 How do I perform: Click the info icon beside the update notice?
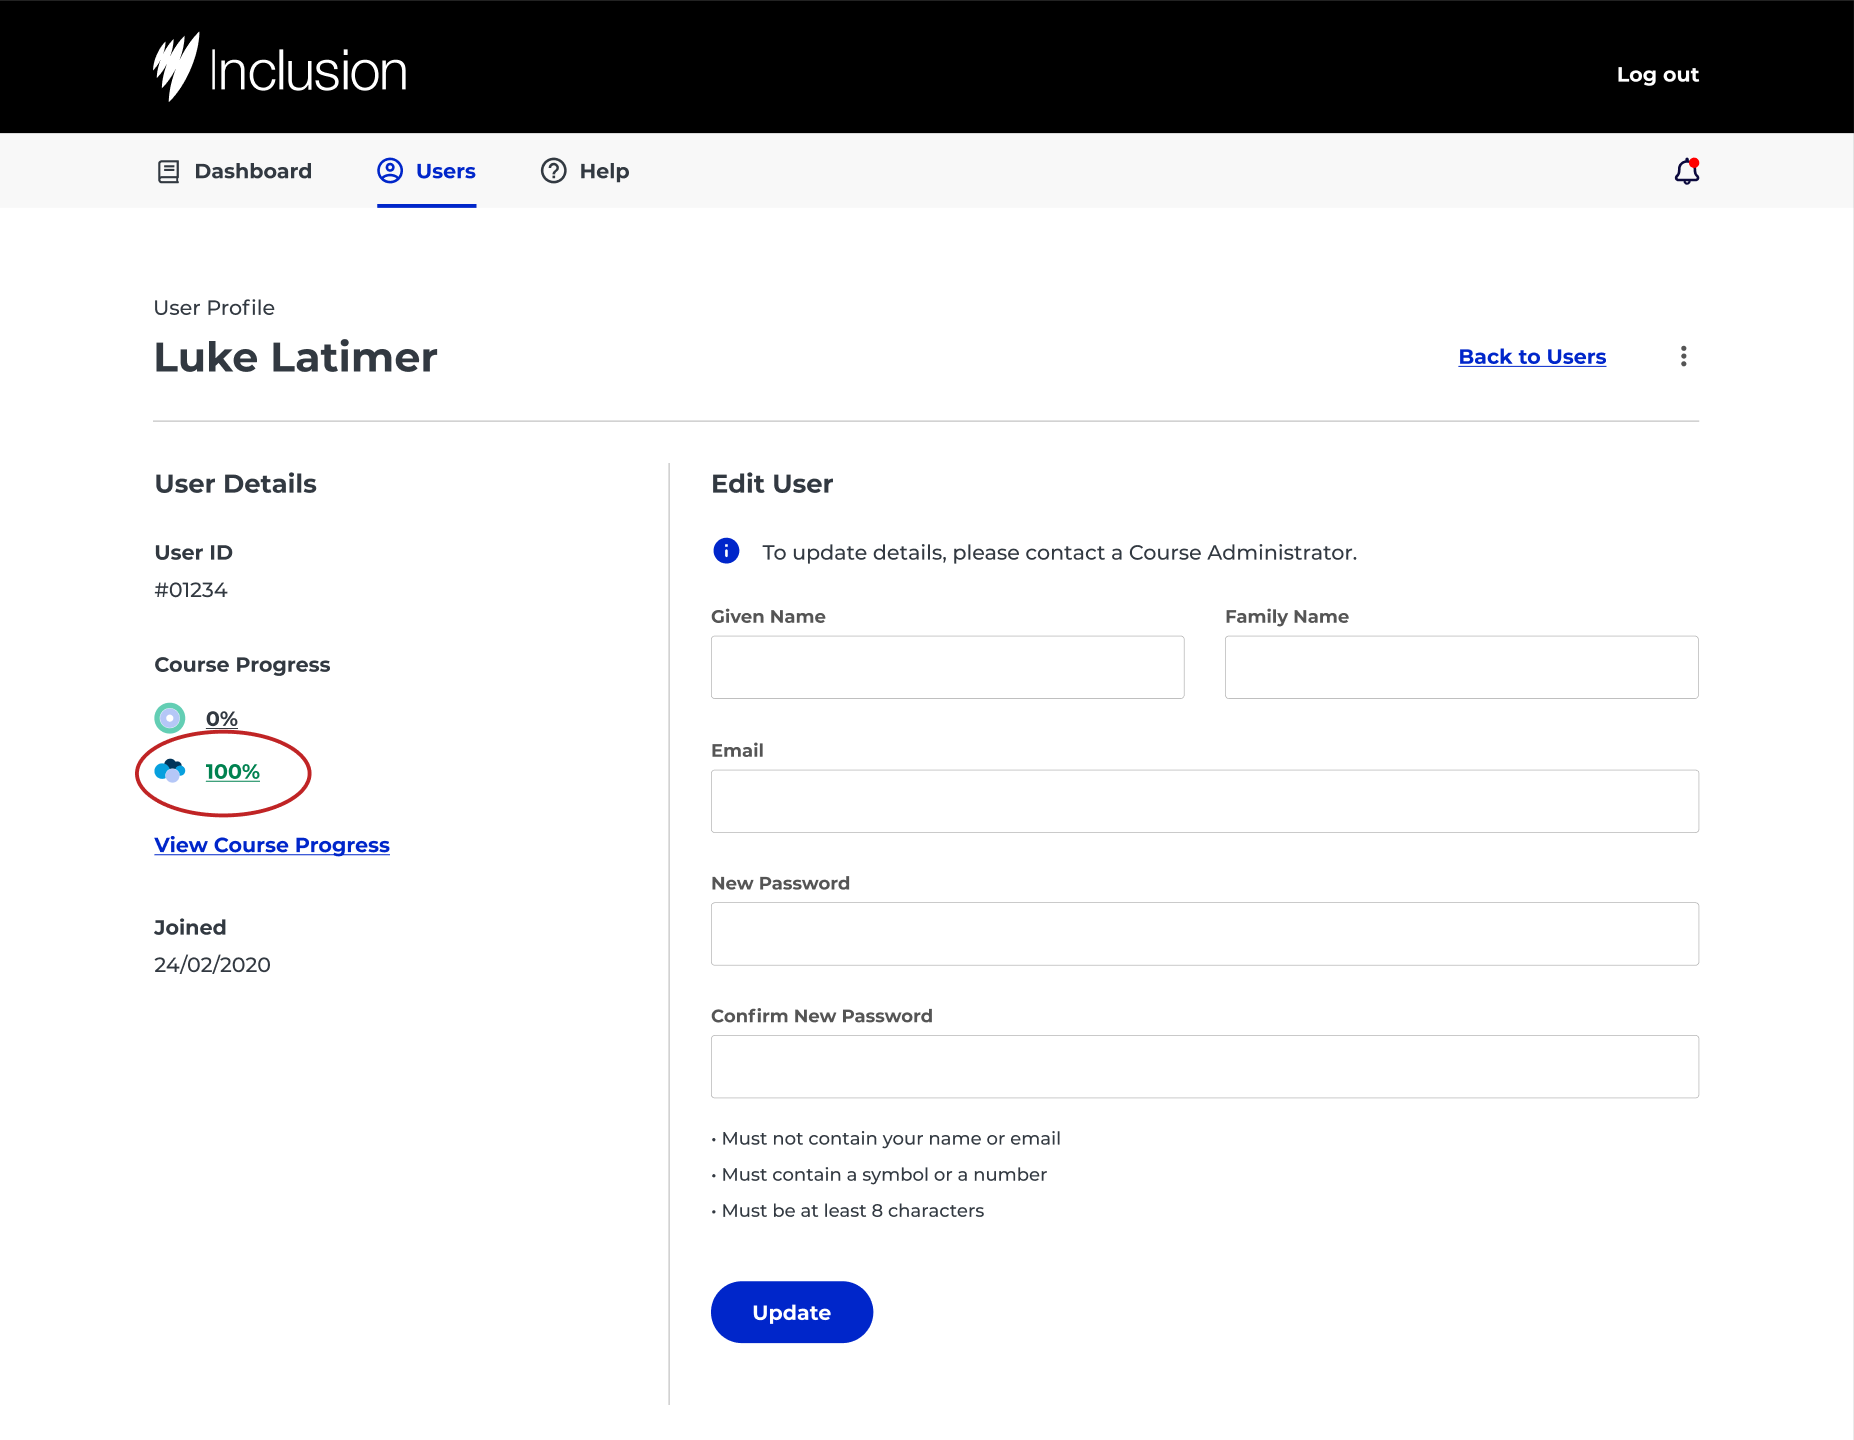point(725,551)
